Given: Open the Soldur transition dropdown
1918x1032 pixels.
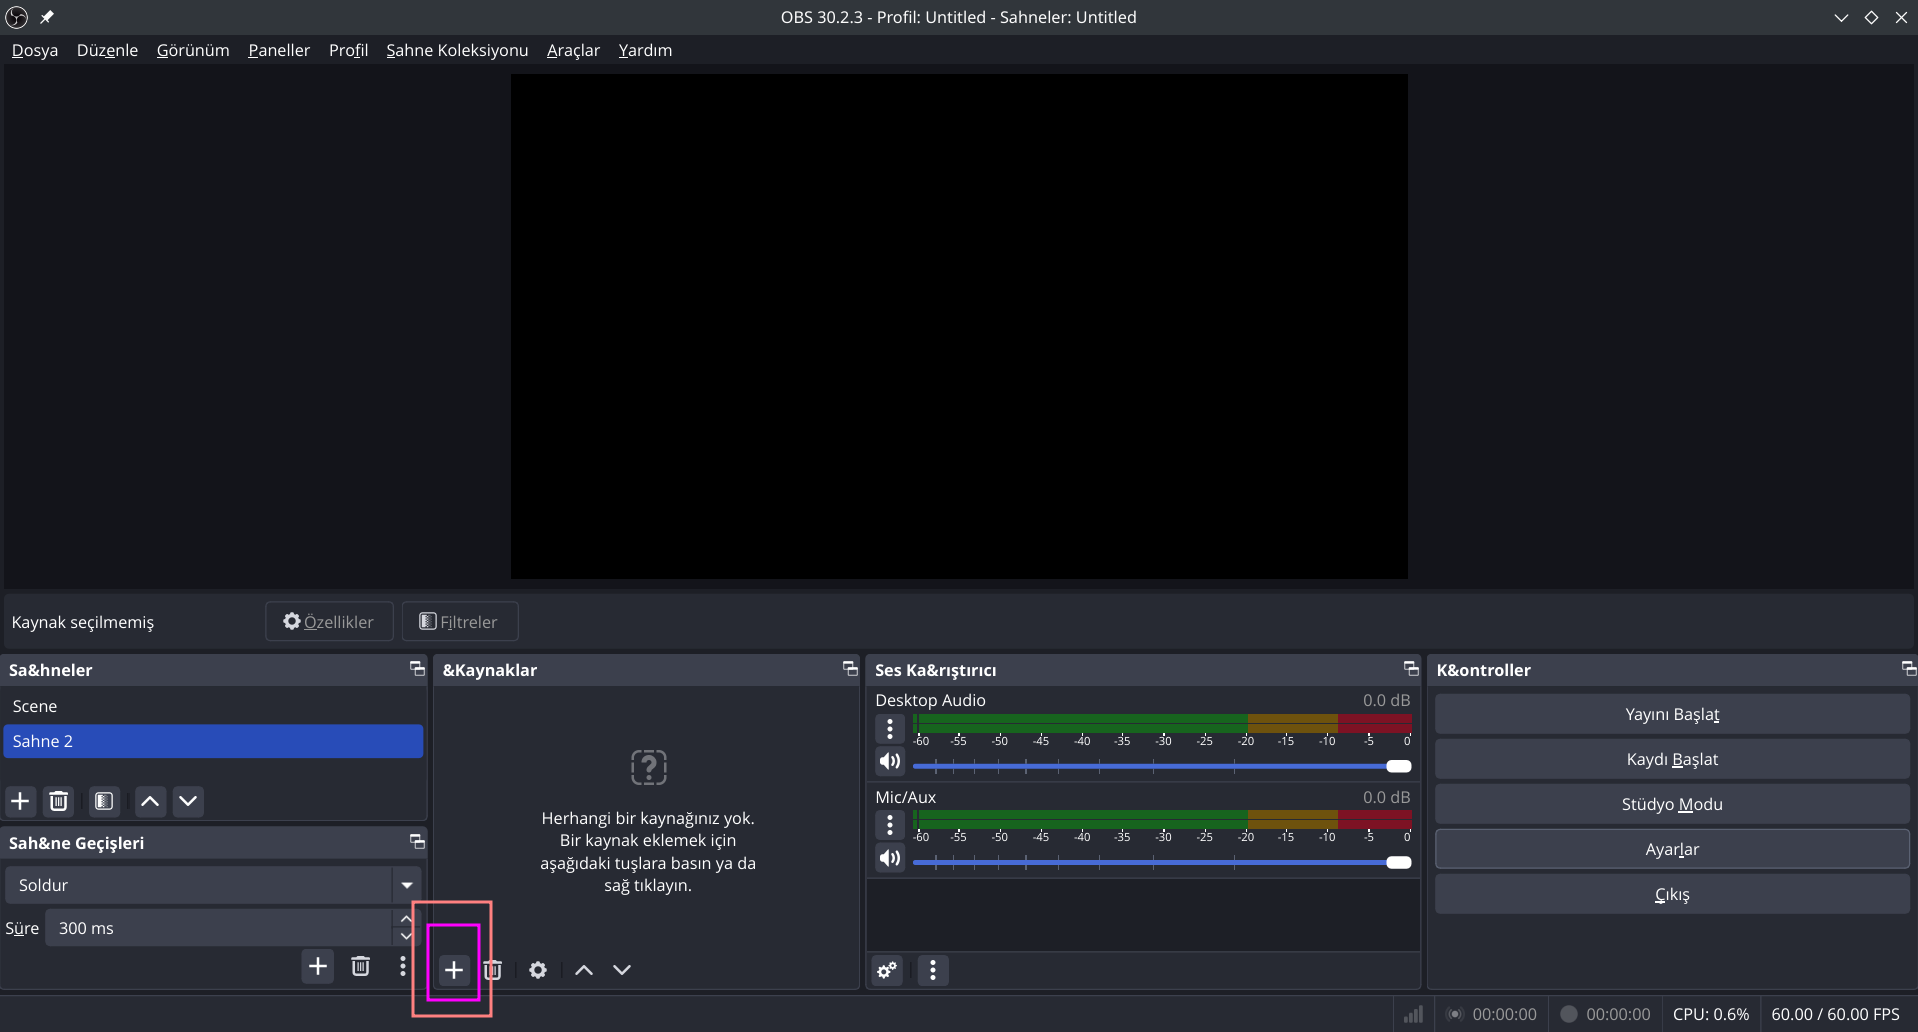Looking at the screenshot, I should coord(407,885).
